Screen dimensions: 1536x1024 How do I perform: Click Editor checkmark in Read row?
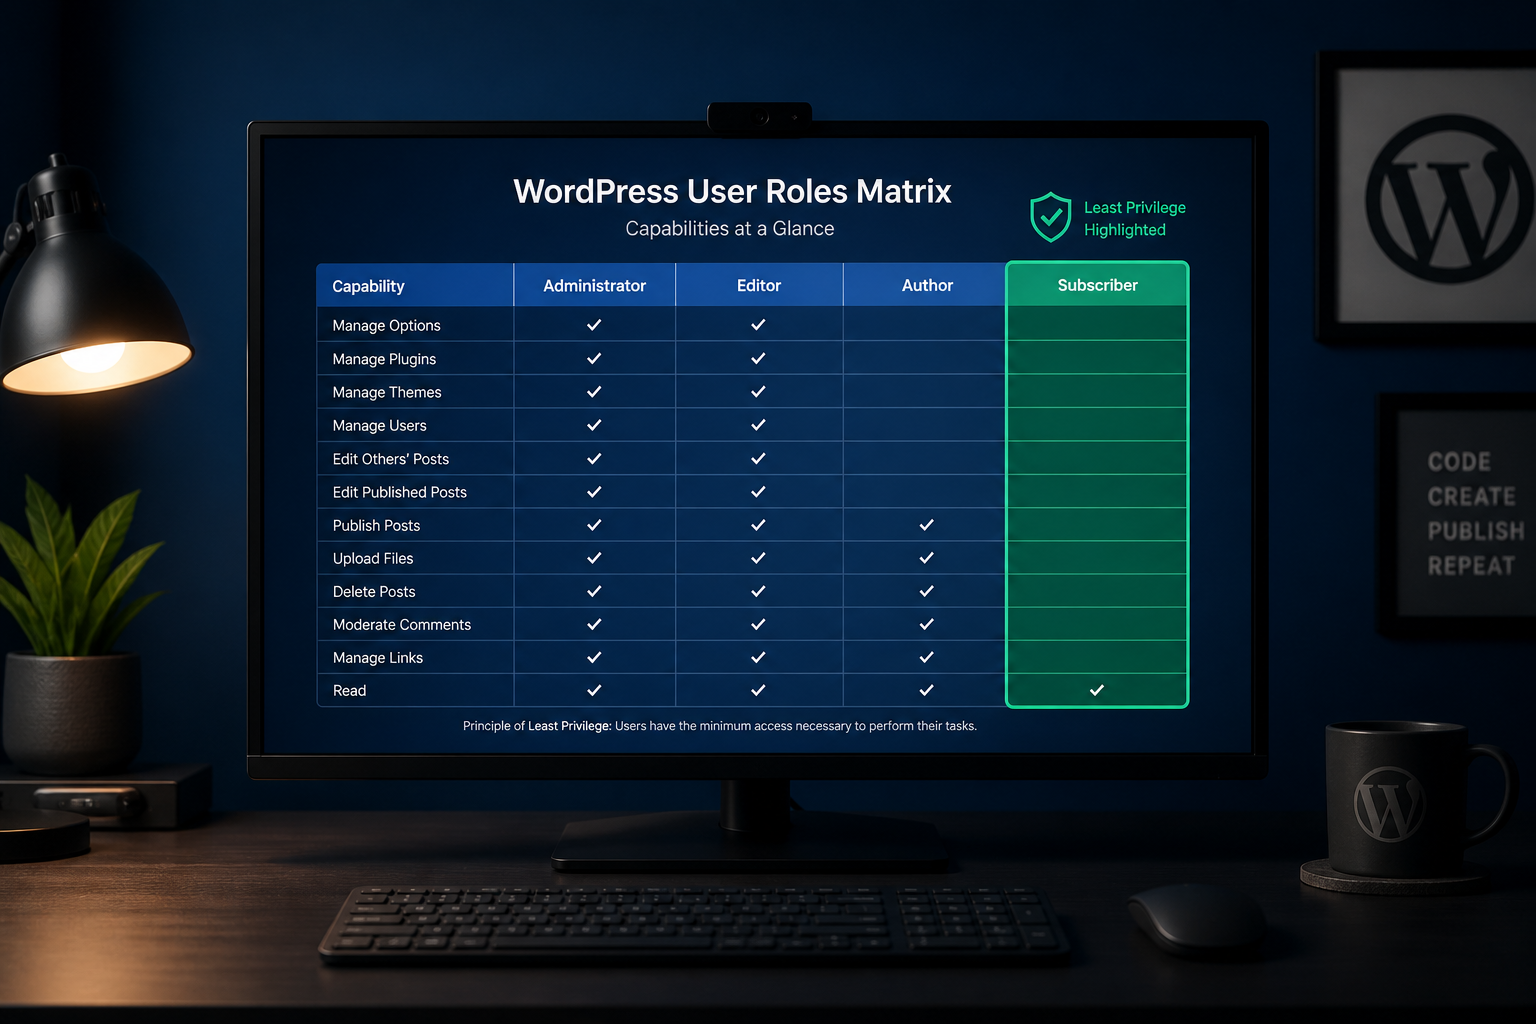[758, 690]
